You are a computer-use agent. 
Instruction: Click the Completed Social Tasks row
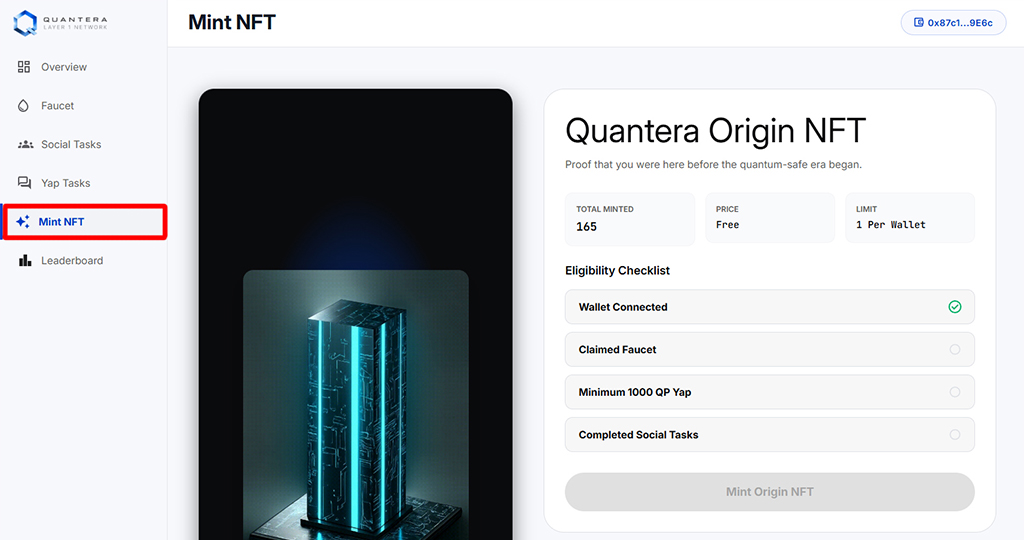point(769,435)
